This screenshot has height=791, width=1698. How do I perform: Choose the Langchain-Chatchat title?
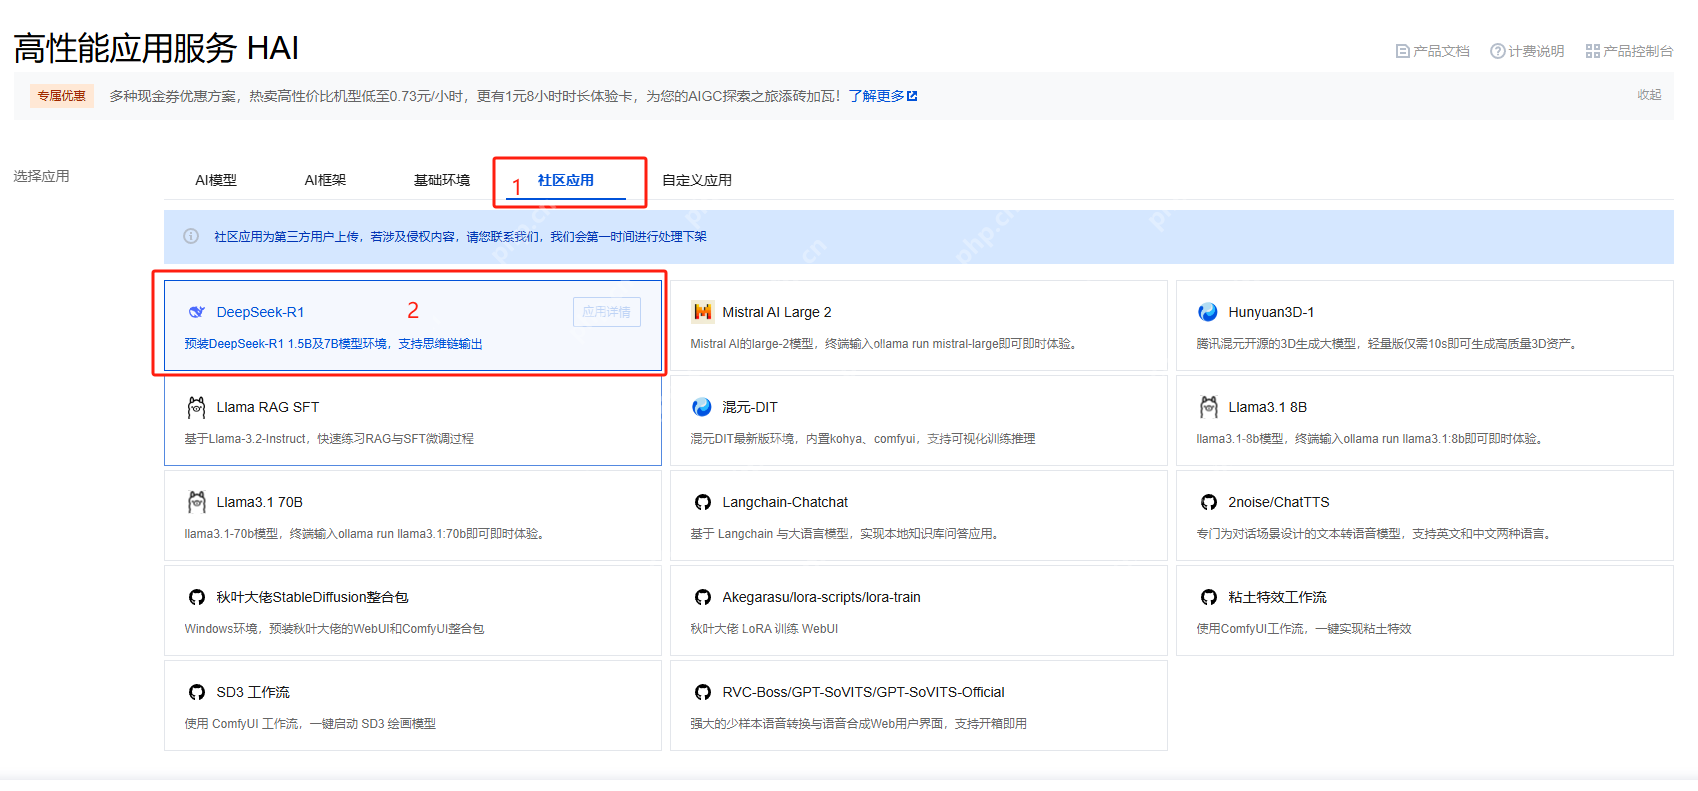[785, 502]
